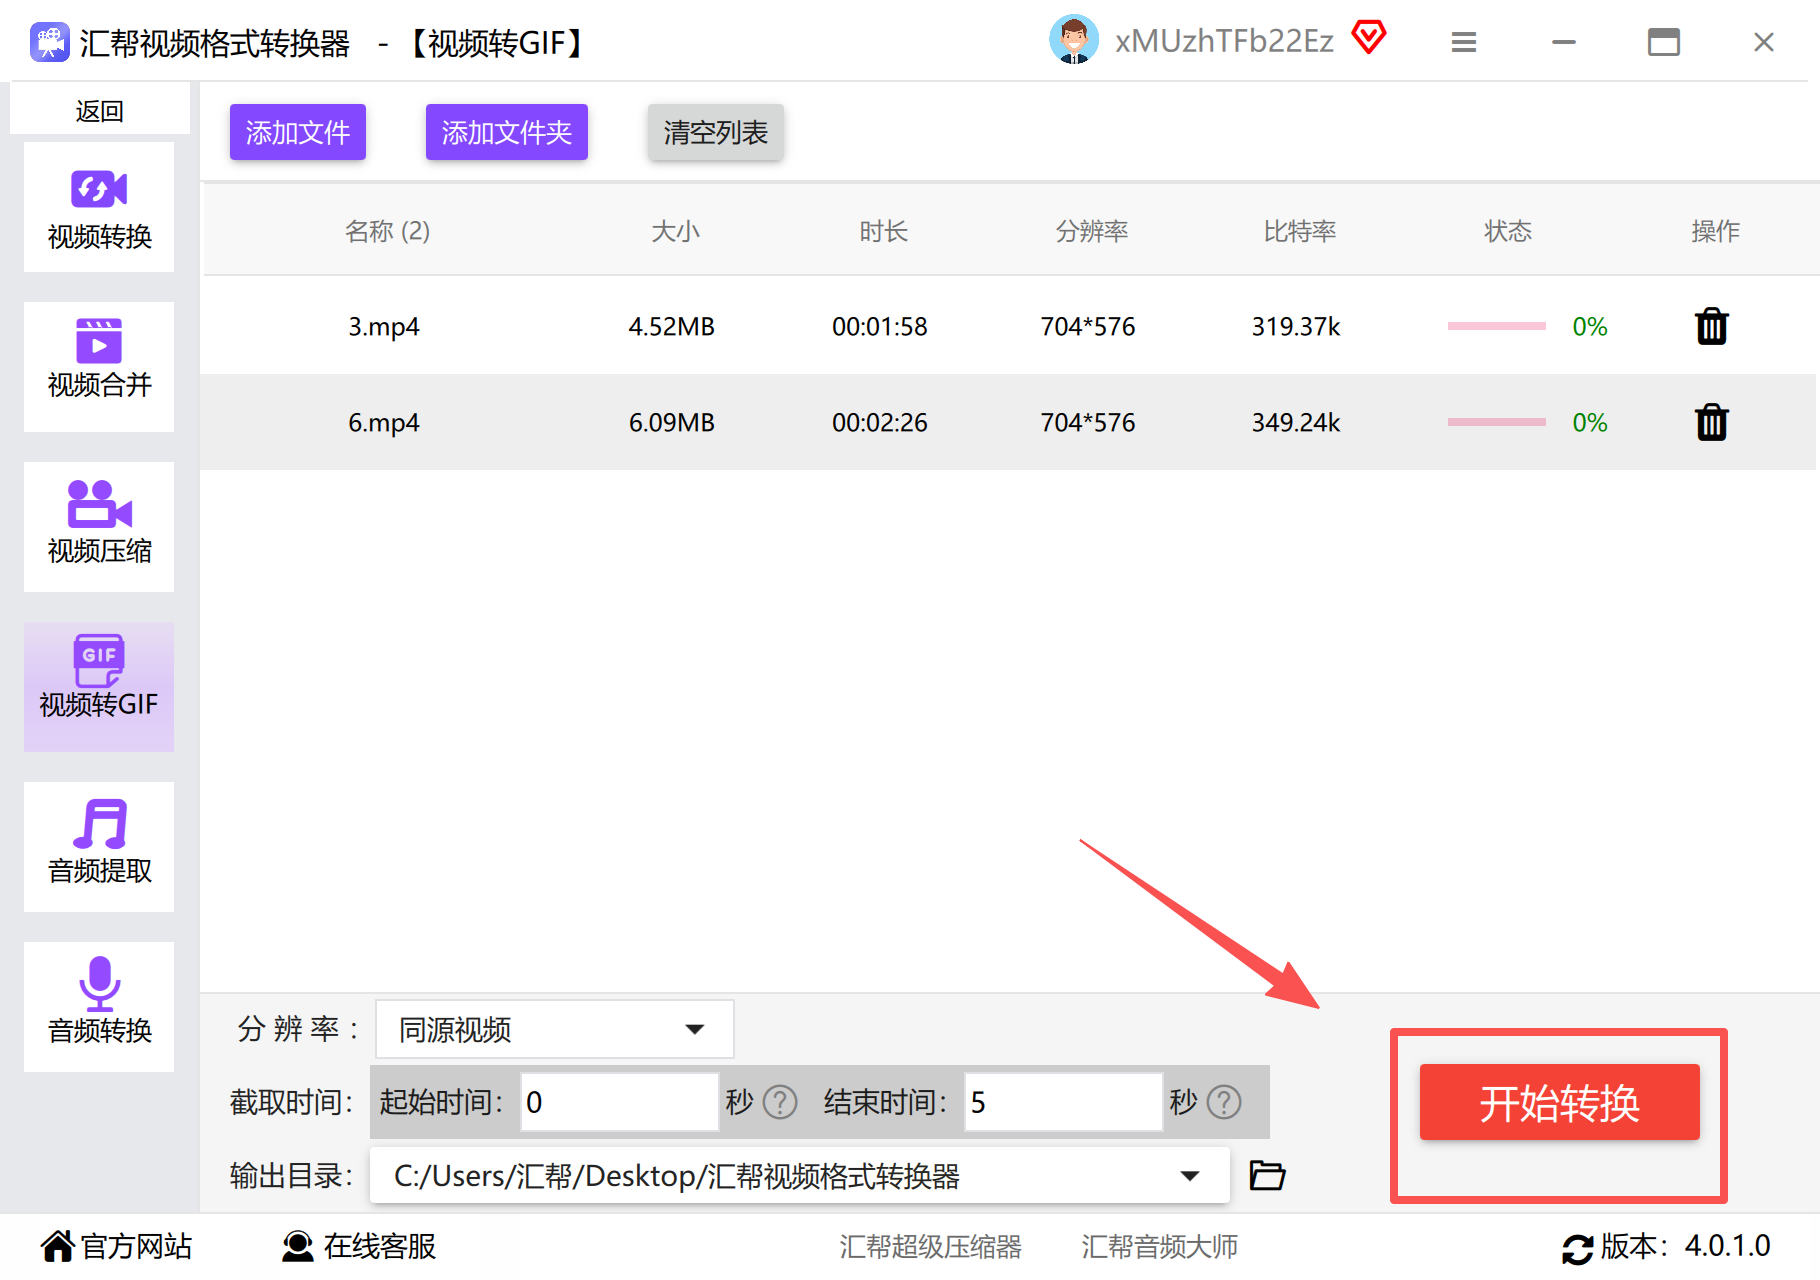Click the 时长 column header
Screen dimensions: 1820x1280
point(884,231)
